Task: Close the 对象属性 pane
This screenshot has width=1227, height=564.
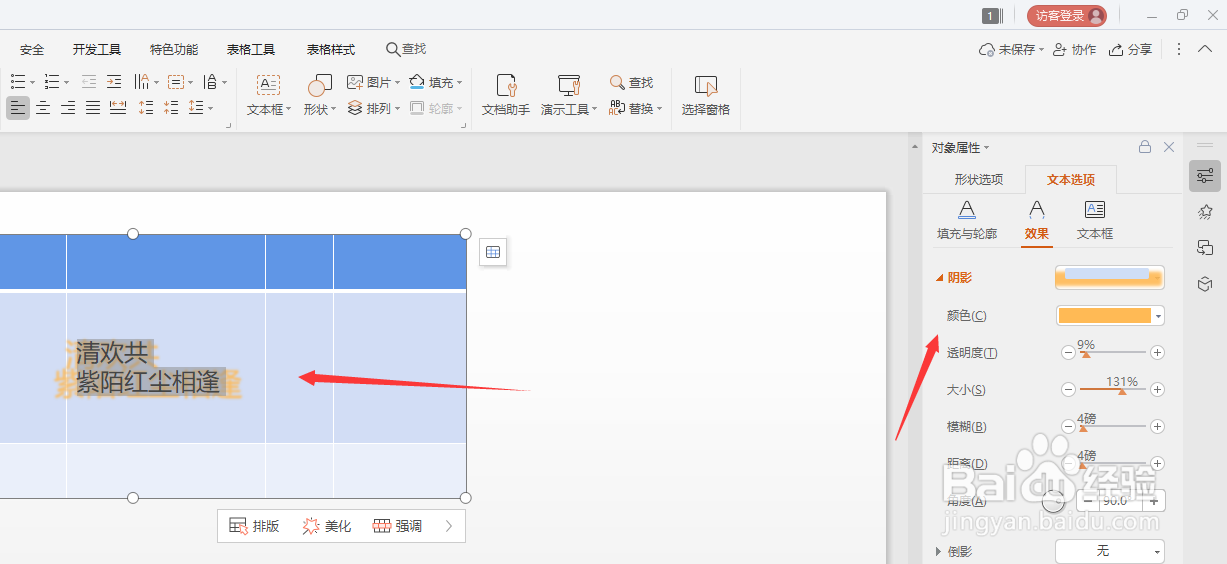Action: point(1169,147)
